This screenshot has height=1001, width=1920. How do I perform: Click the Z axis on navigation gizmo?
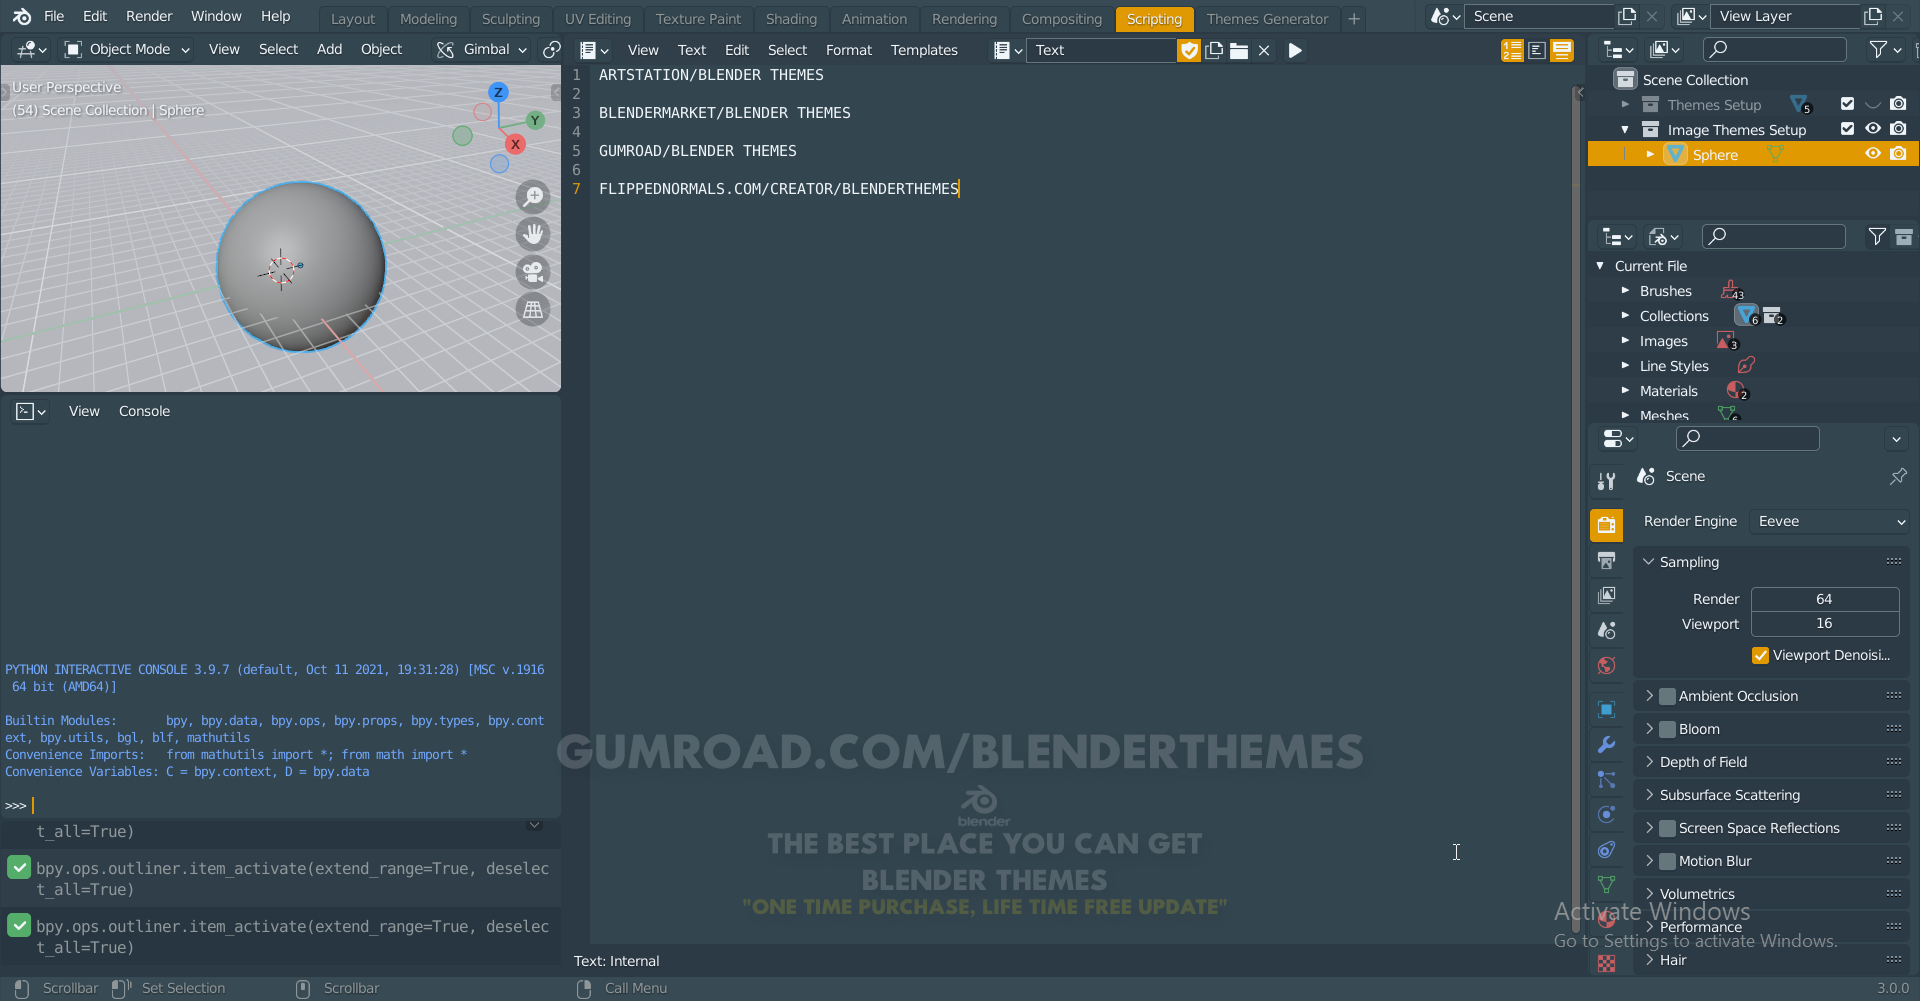coord(498,92)
